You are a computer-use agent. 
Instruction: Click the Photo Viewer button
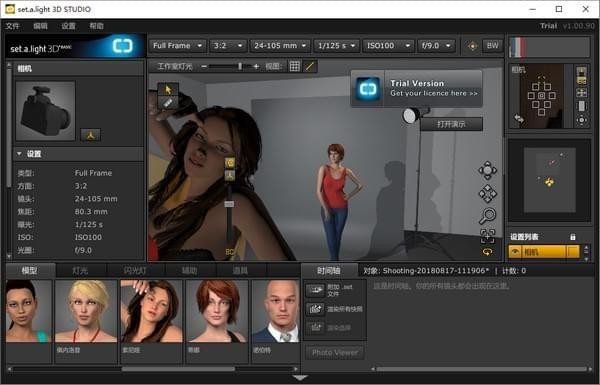coord(335,352)
